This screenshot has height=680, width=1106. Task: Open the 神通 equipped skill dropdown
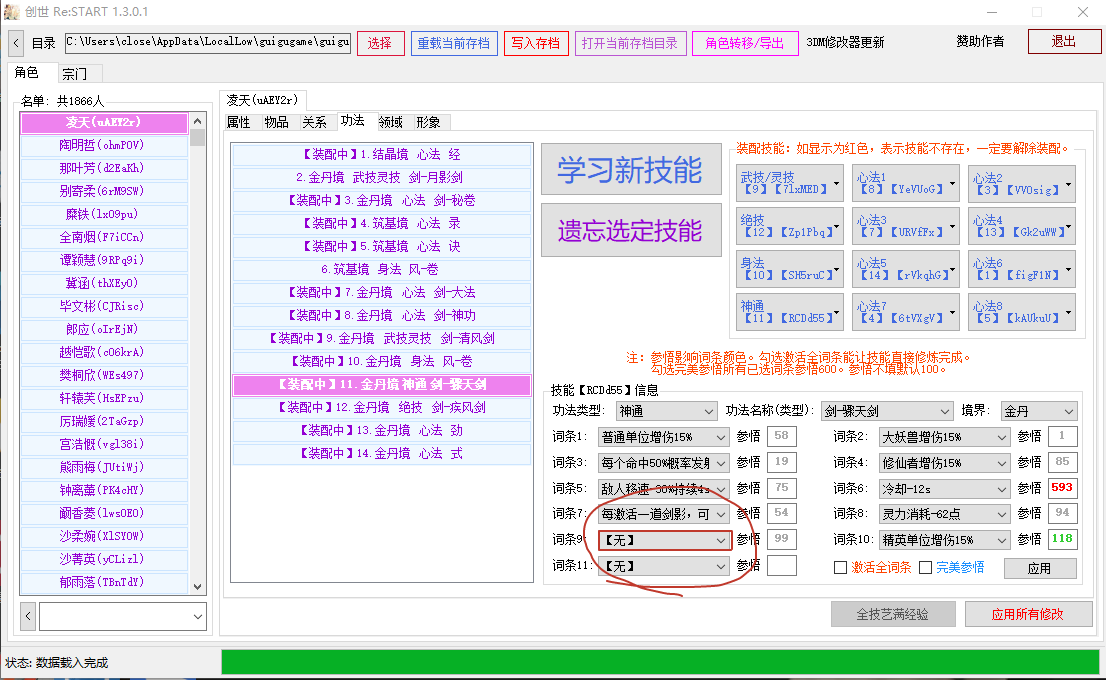(789, 312)
